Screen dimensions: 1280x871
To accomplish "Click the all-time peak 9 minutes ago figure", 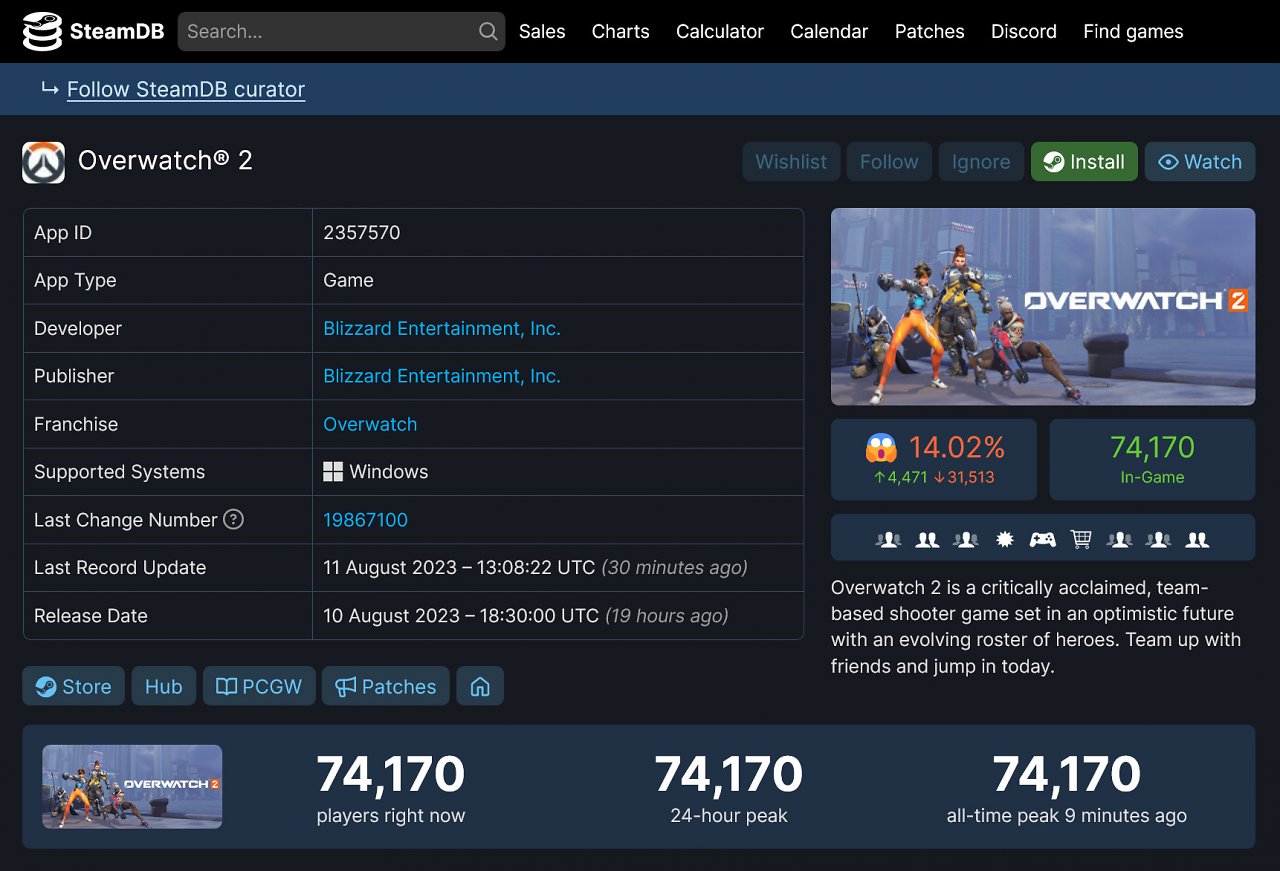I will (1067, 774).
